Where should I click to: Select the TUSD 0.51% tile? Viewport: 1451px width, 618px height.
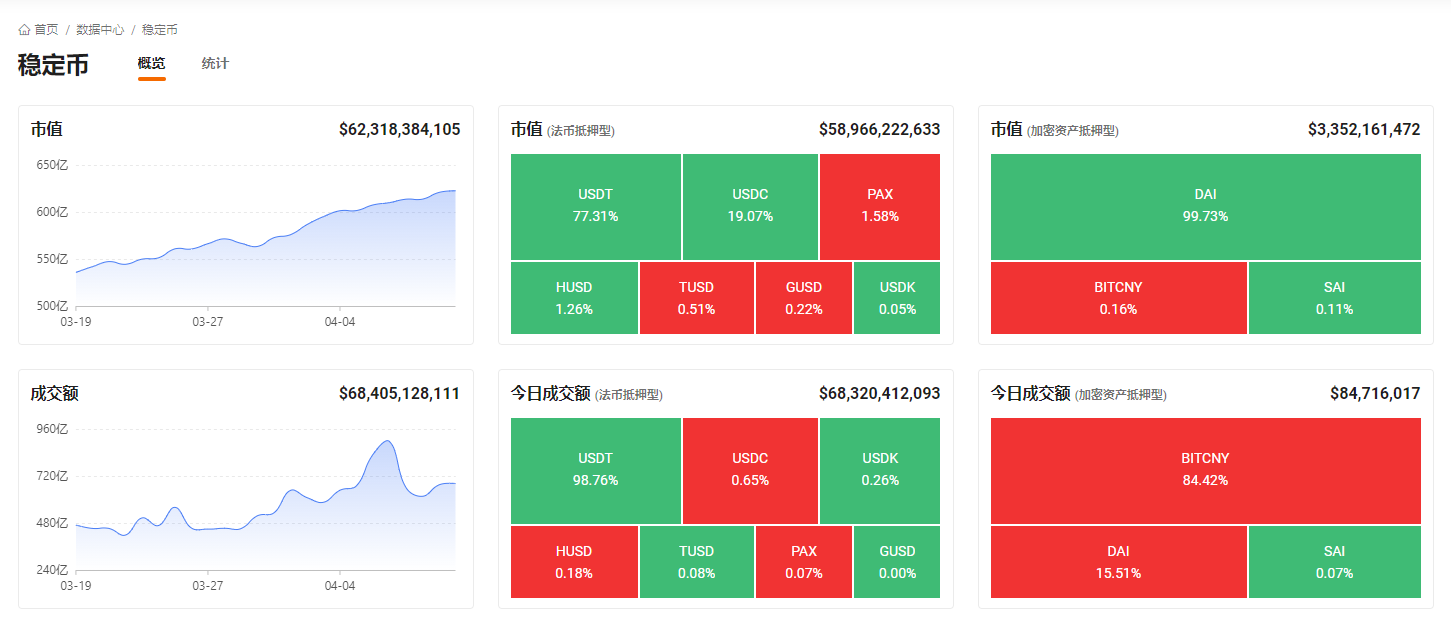[x=696, y=298]
